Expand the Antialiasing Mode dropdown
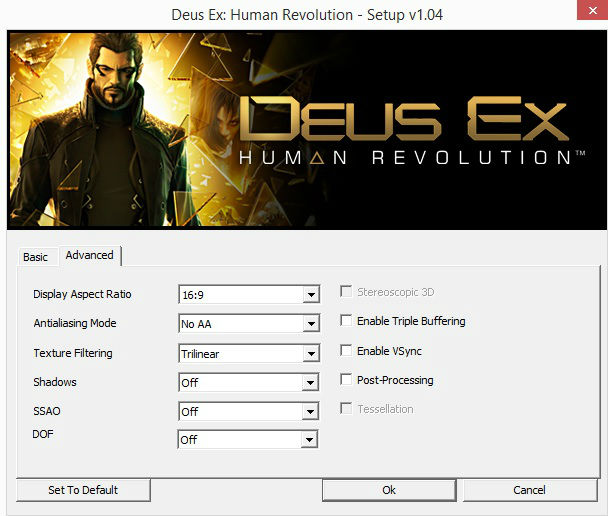The height and width of the screenshot is (516, 608). [311, 324]
